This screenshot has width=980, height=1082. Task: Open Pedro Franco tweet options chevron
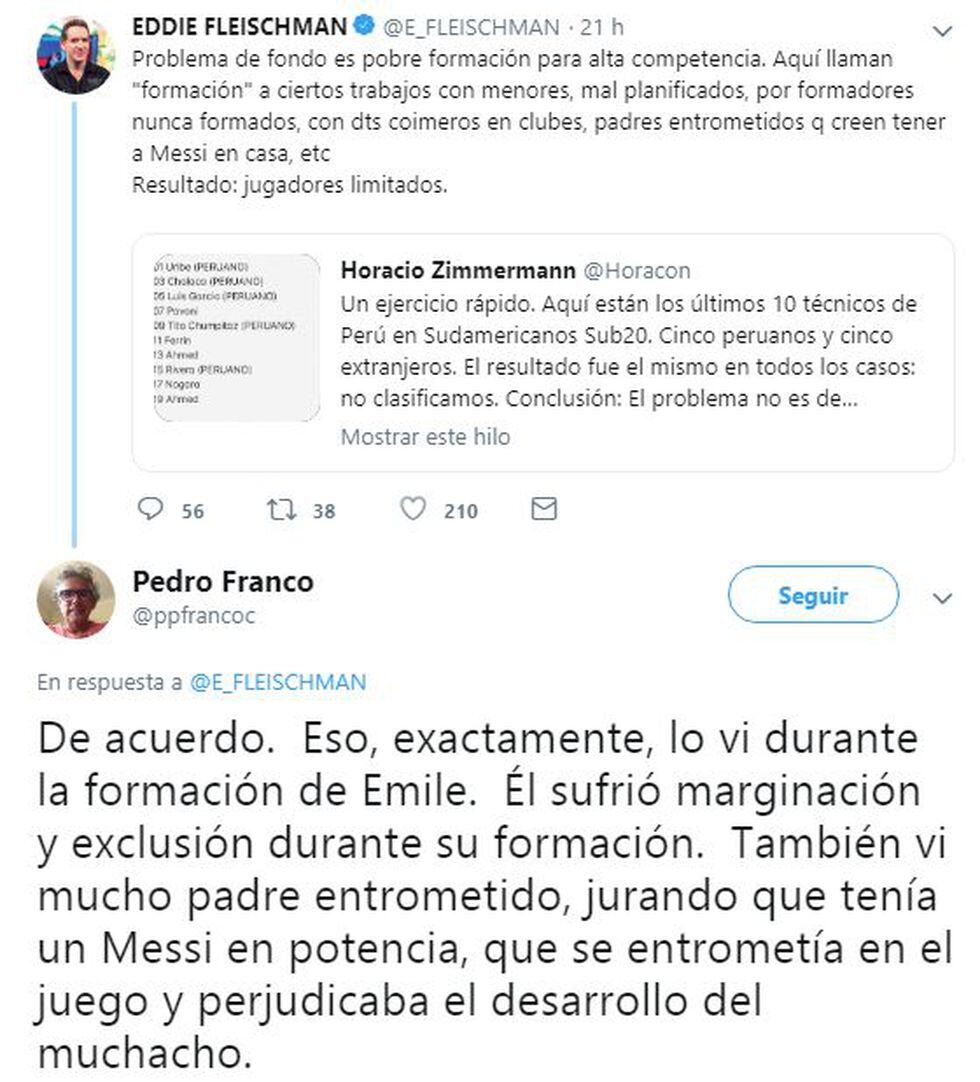[x=941, y=598]
